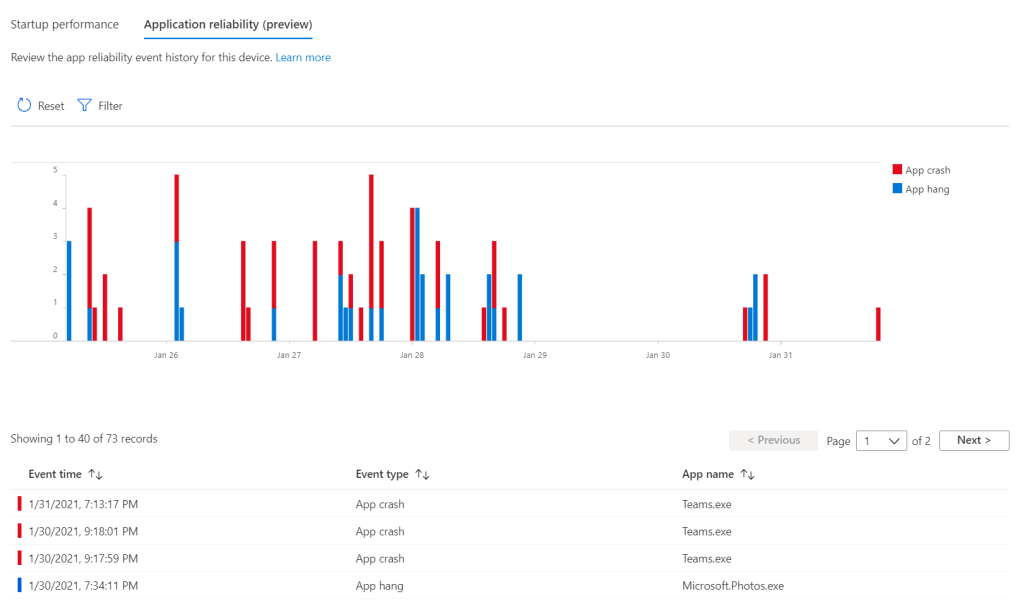
Task: Sort by Event time arrows icon
Action: tap(95, 474)
